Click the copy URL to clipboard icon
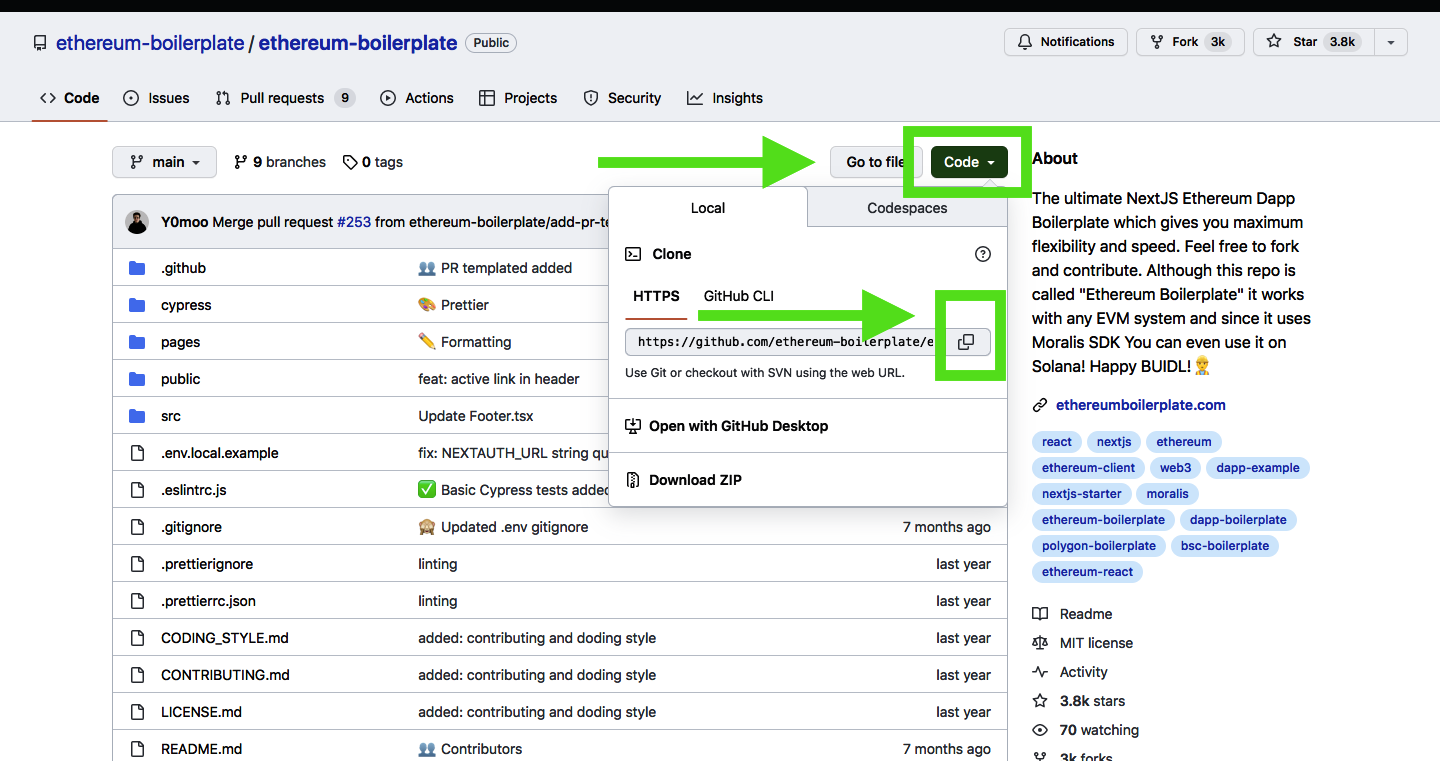The height and width of the screenshot is (761, 1440). (x=965, y=342)
